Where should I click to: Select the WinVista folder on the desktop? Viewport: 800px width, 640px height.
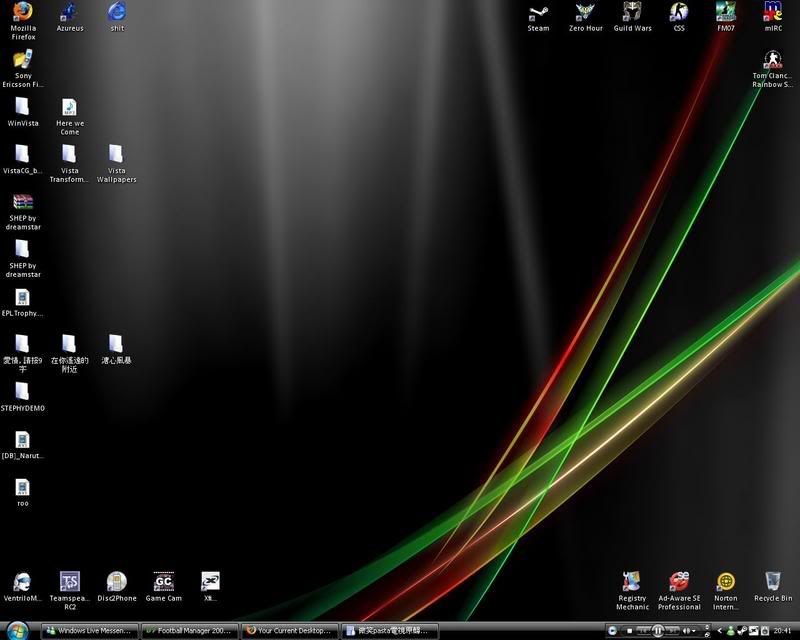coord(22,112)
